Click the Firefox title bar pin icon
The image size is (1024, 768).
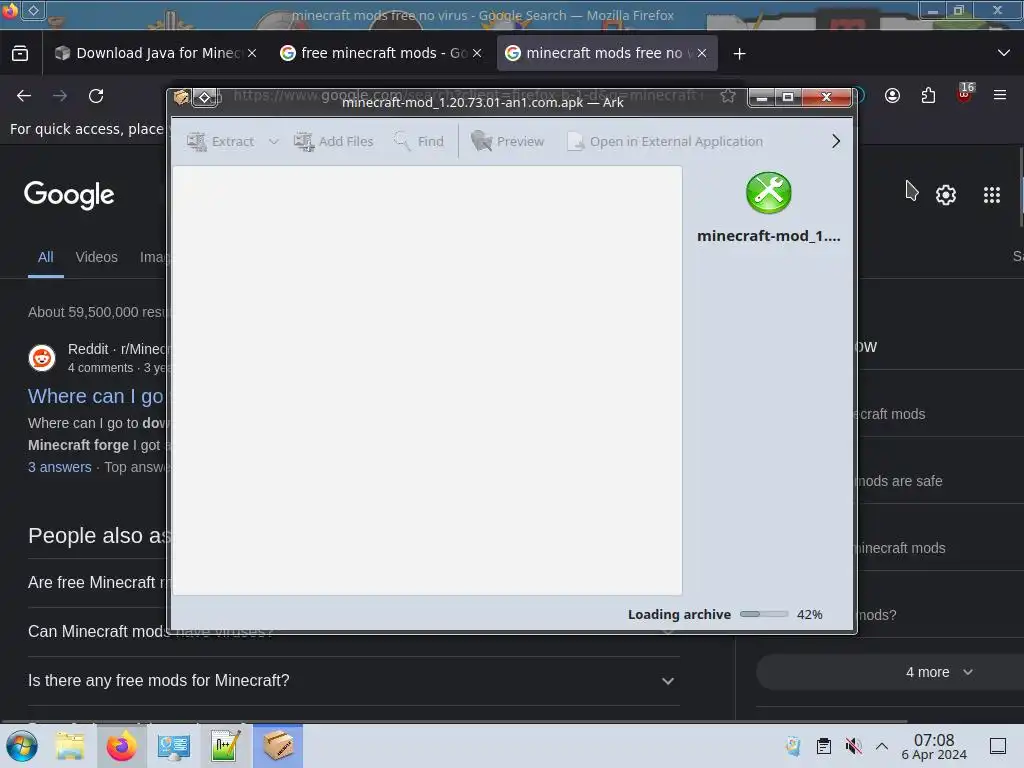[33, 10]
